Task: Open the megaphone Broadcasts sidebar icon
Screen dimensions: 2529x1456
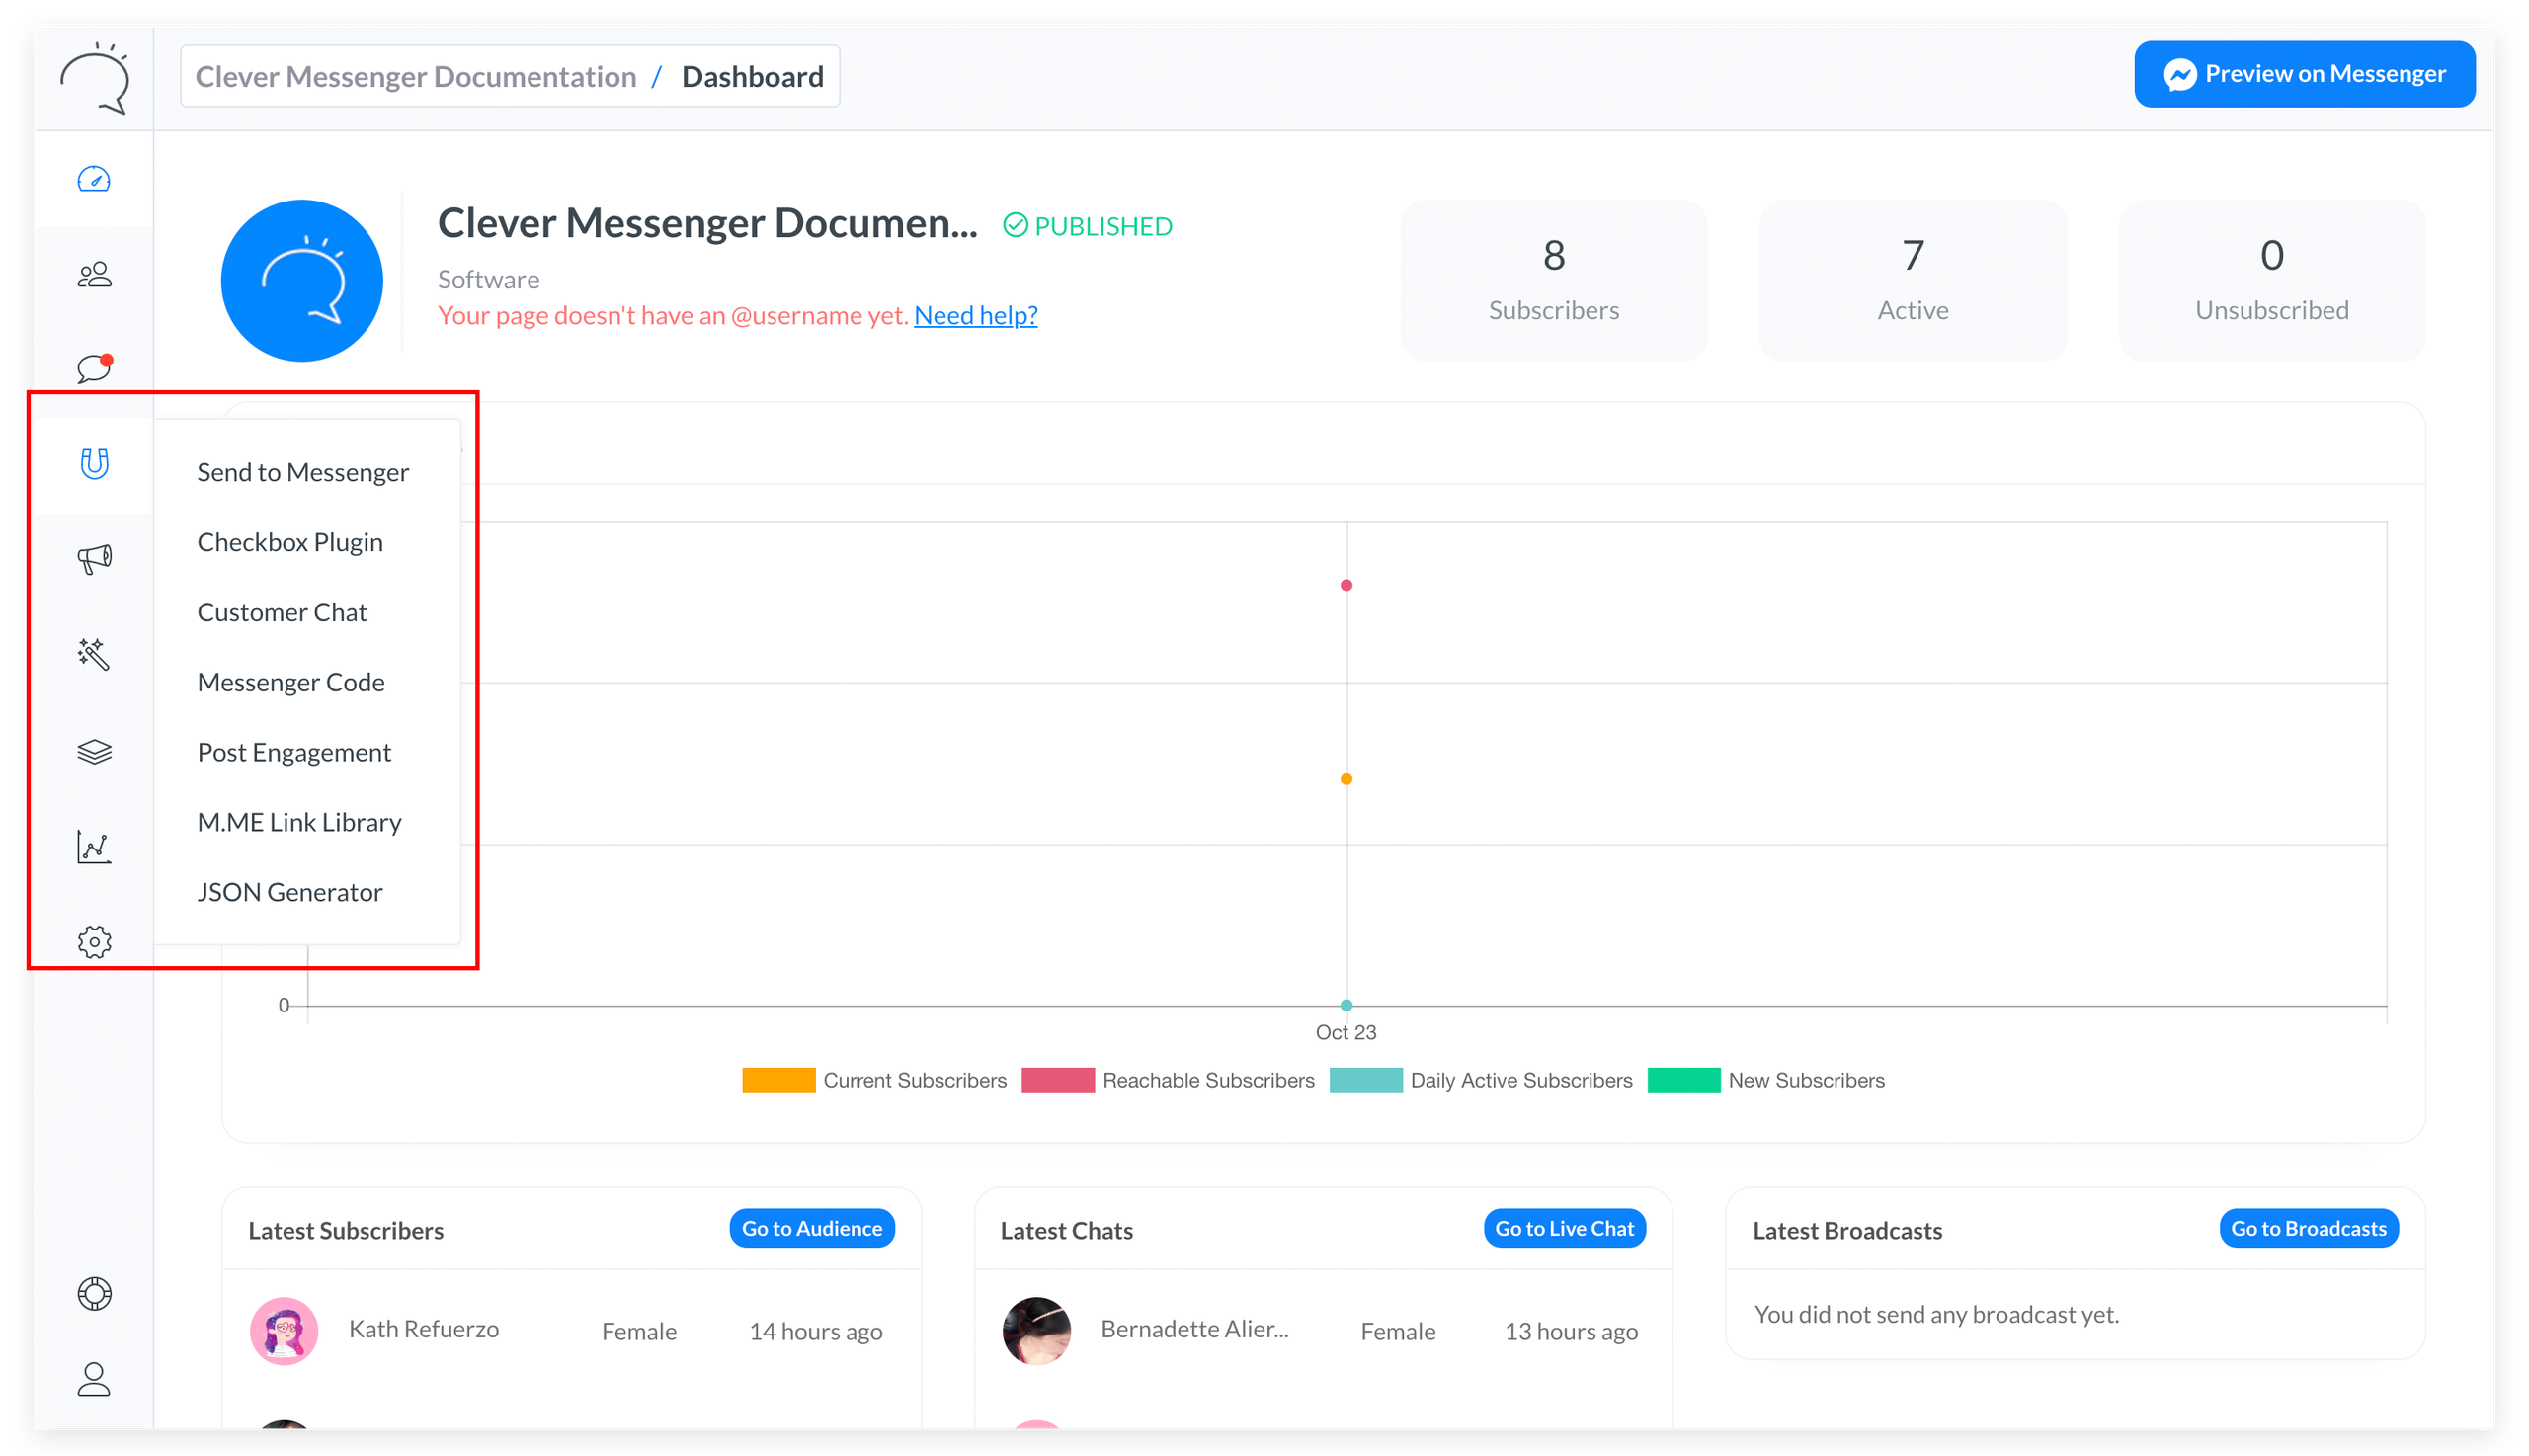Action: (x=94, y=558)
